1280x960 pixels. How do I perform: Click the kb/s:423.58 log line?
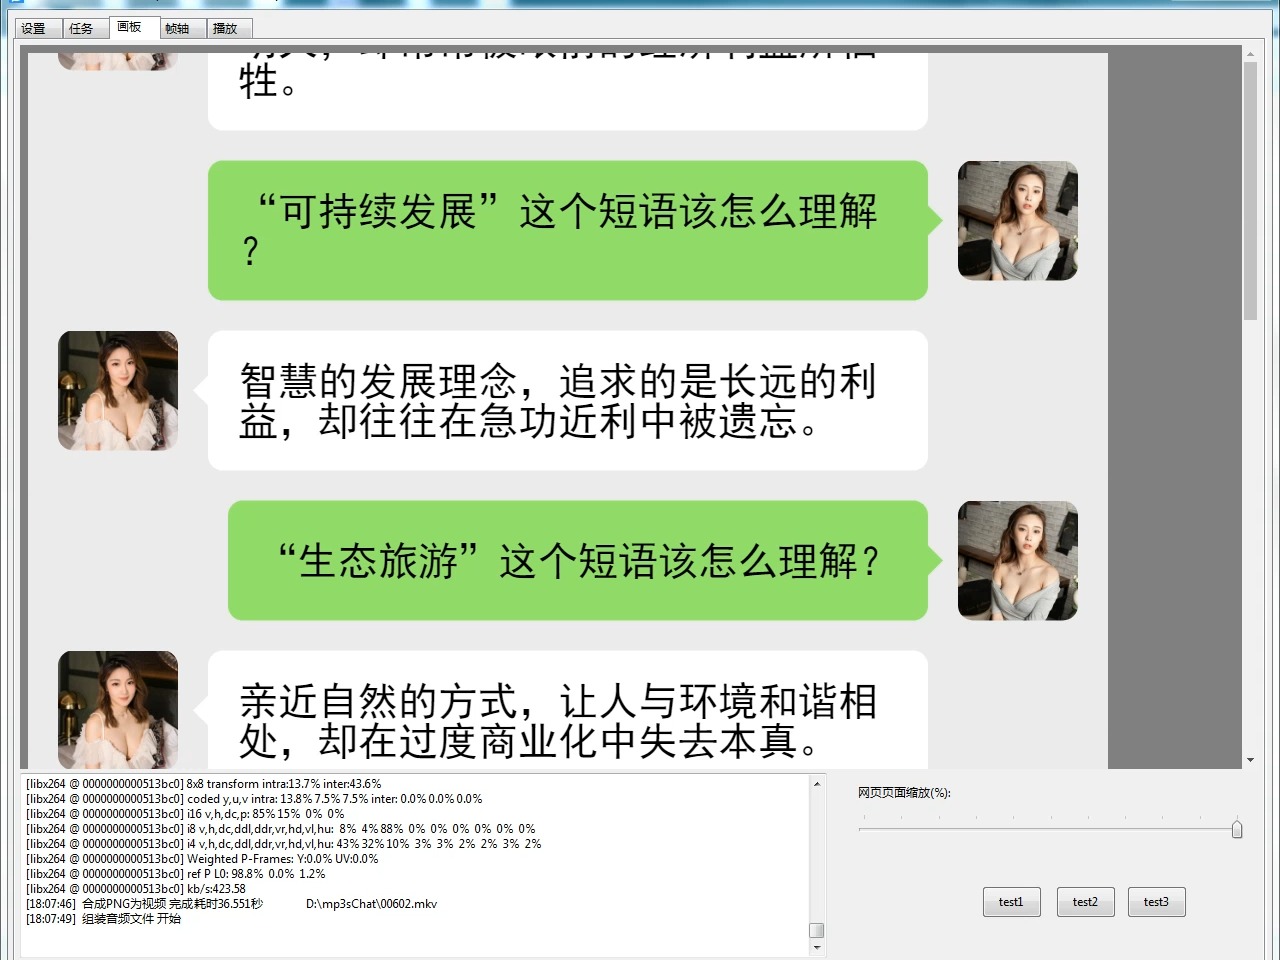click(x=136, y=889)
